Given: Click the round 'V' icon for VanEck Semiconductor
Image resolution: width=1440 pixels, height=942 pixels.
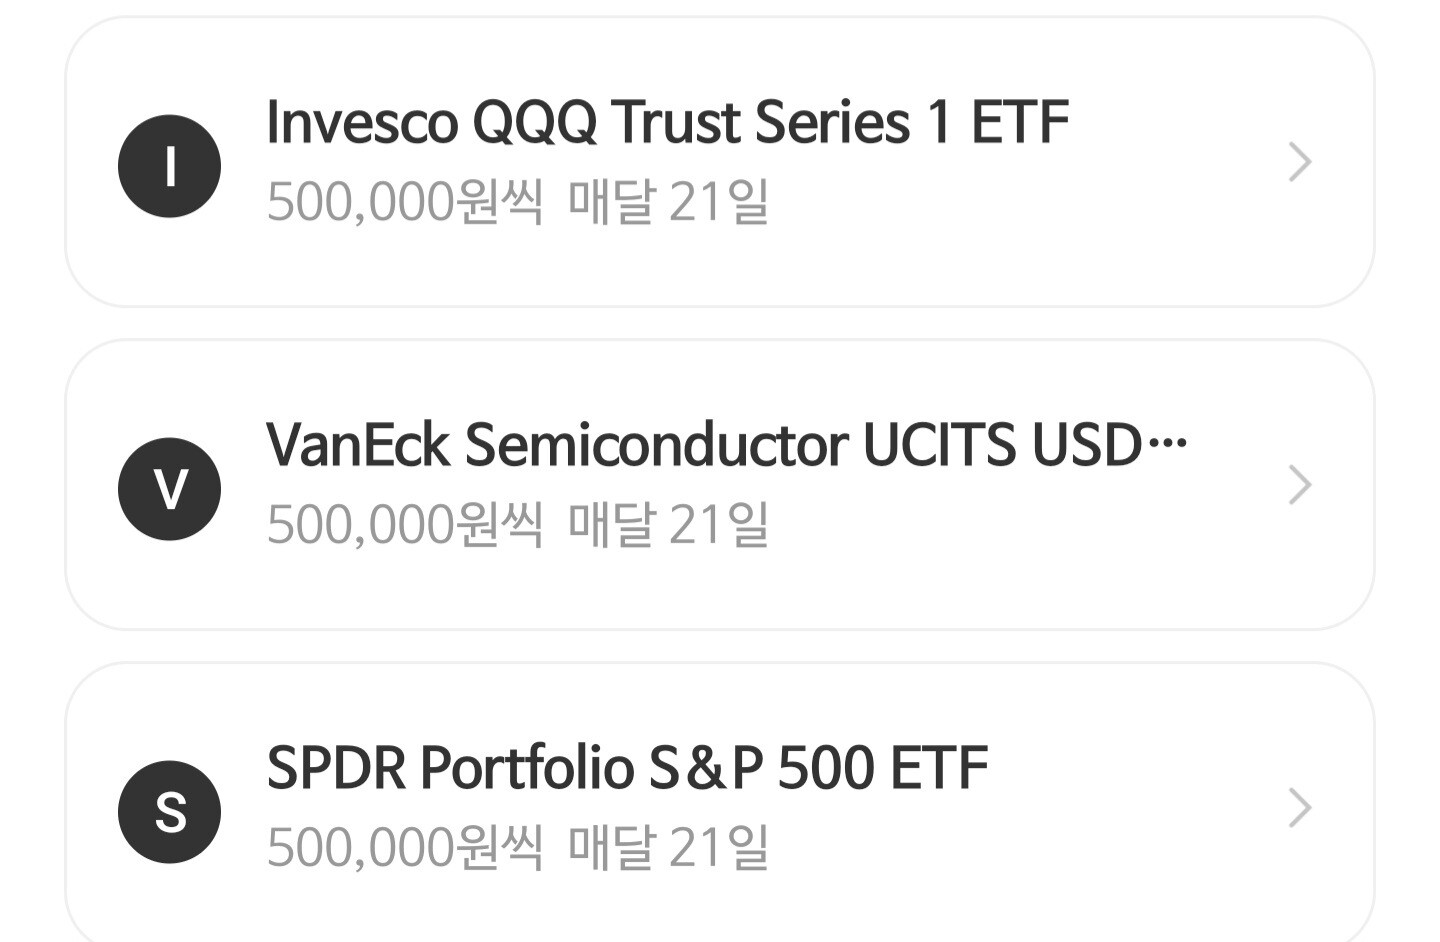Looking at the screenshot, I should click(x=169, y=489).
